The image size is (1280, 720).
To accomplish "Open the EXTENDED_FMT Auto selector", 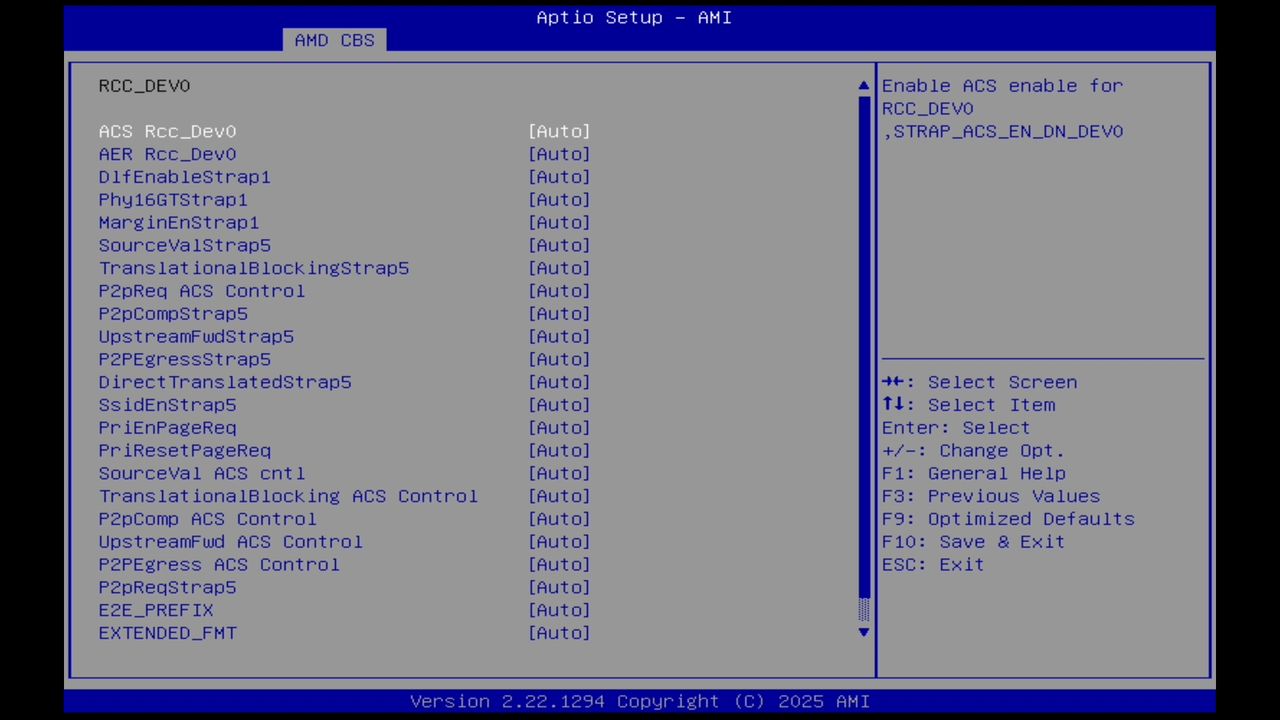I will [559, 632].
